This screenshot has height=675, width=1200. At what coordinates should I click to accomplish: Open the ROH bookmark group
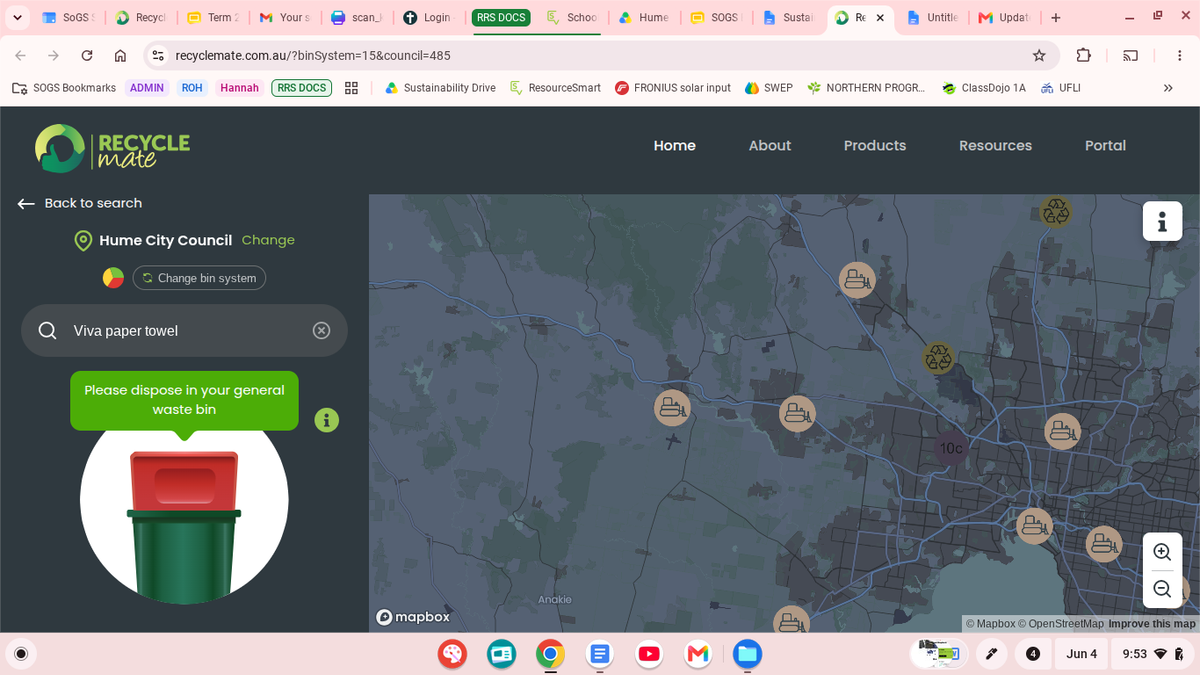[x=192, y=88]
